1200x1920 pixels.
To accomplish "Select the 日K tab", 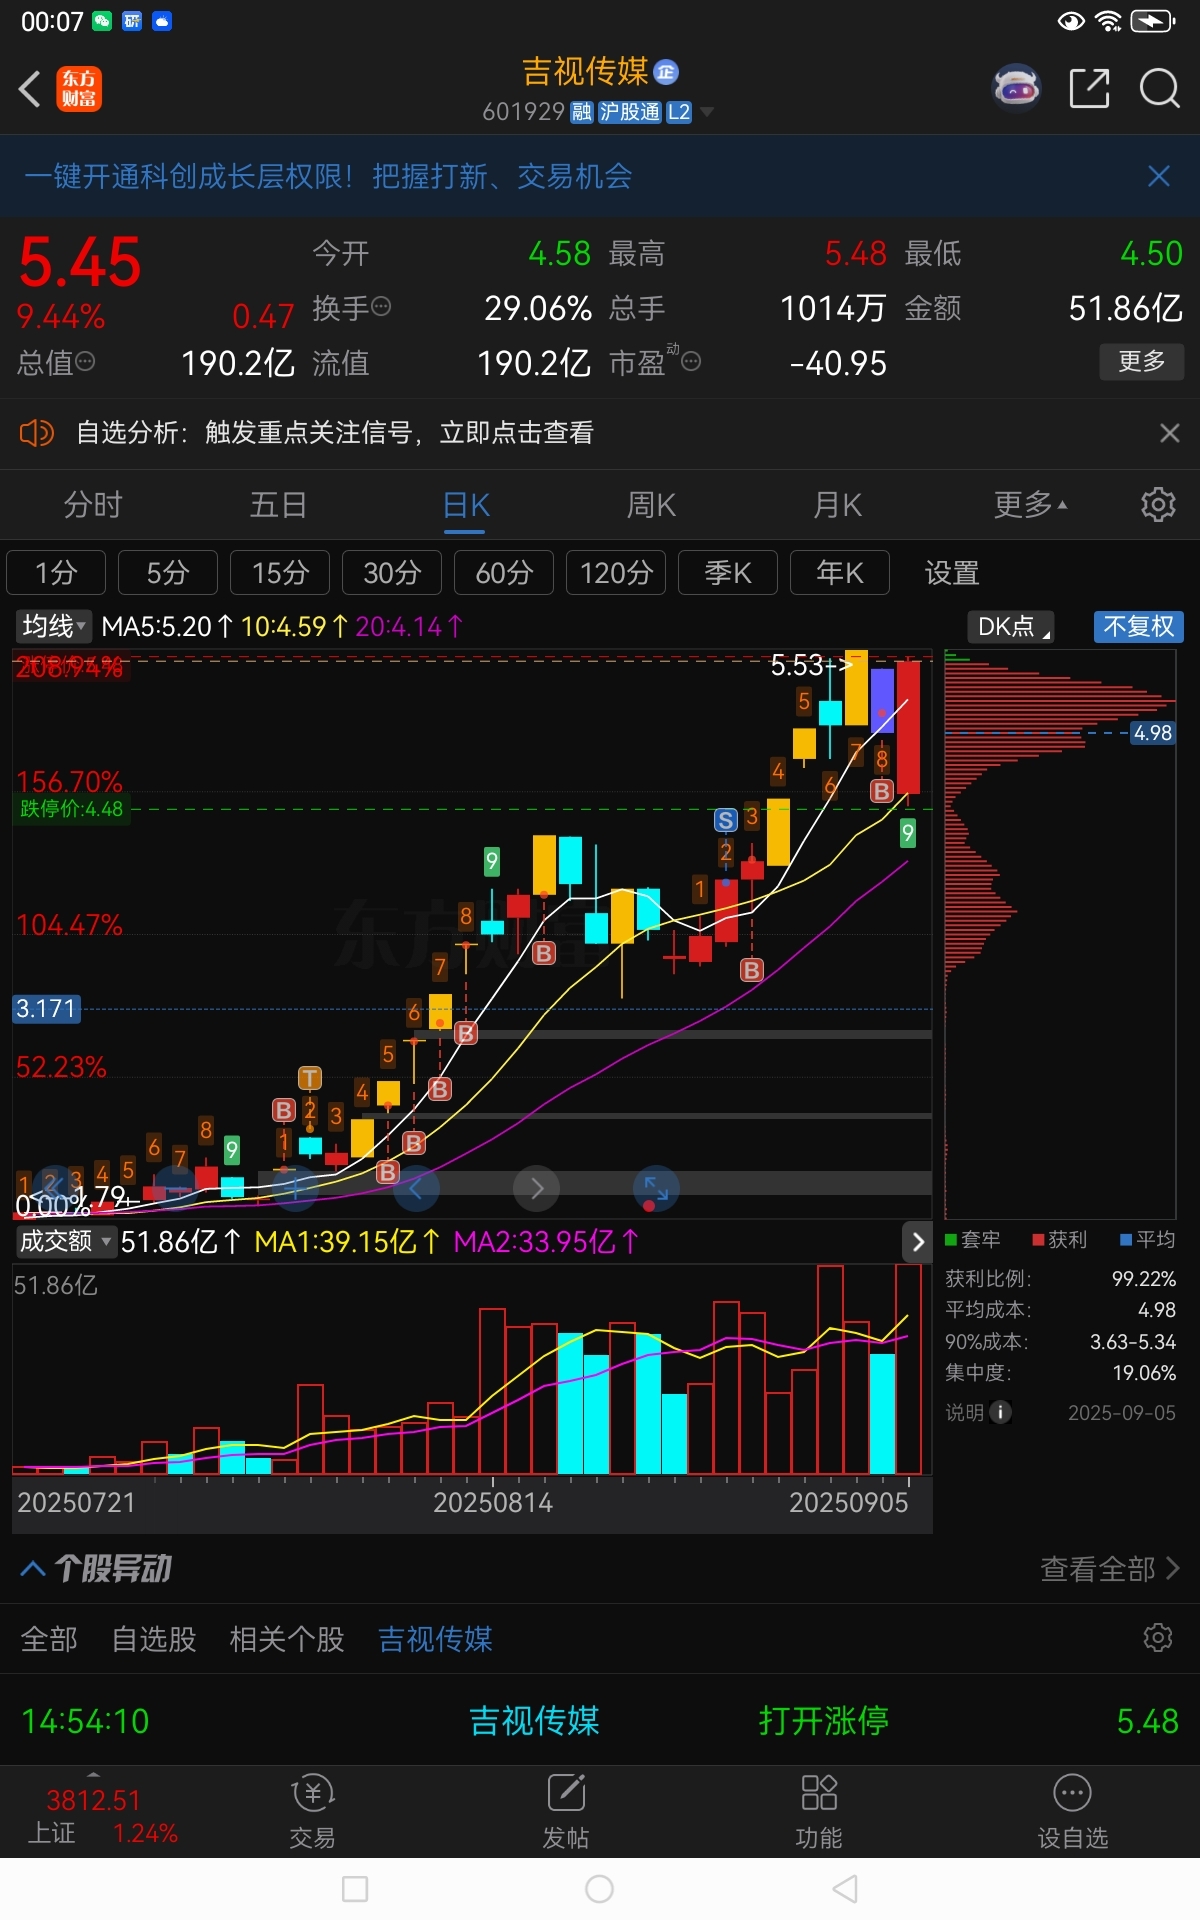I will 466,505.
